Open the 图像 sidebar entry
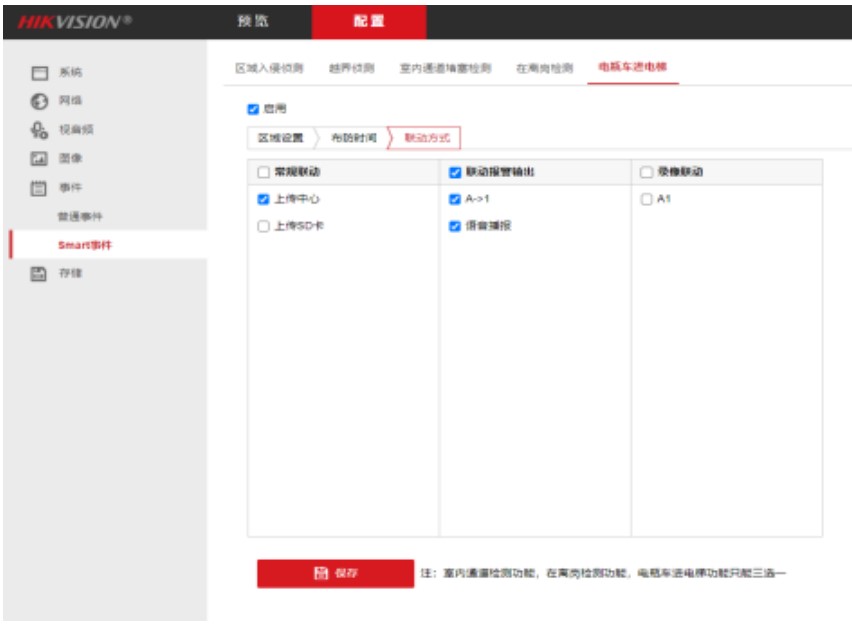Screen dimensions: 852x627 click(x=70, y=158)
